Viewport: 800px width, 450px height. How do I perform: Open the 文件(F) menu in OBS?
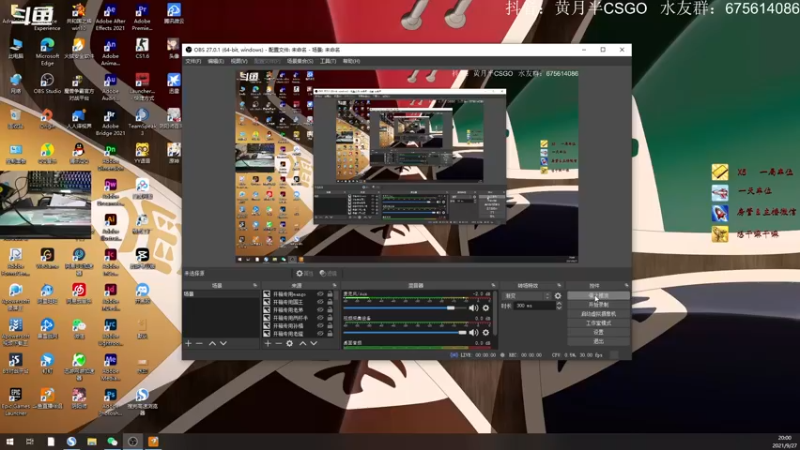(193, 61)
